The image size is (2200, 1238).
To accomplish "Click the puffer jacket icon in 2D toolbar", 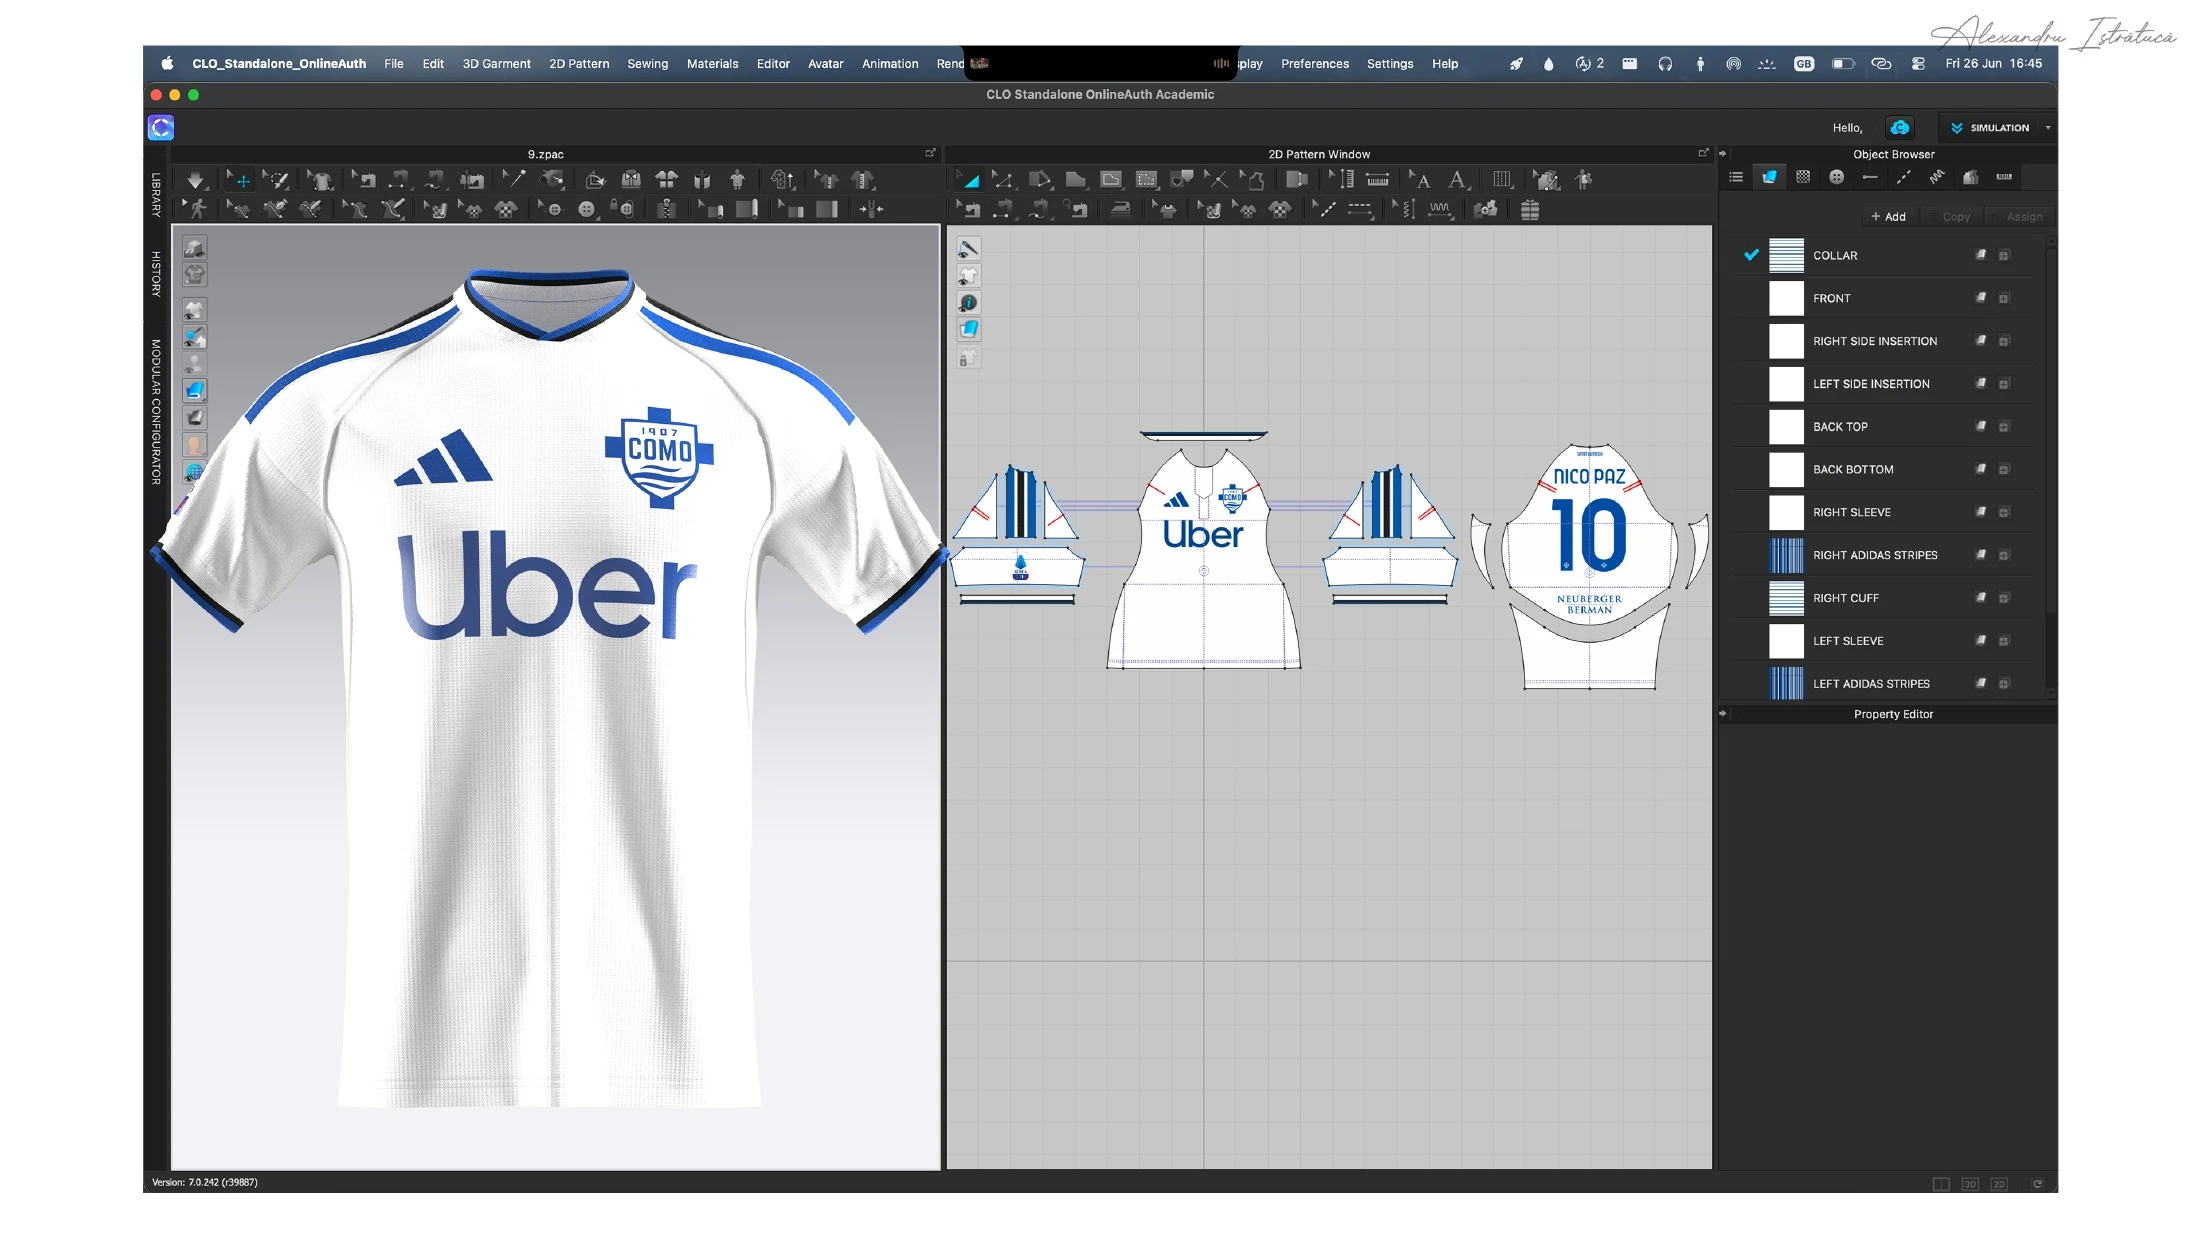I will (1530, 209).
